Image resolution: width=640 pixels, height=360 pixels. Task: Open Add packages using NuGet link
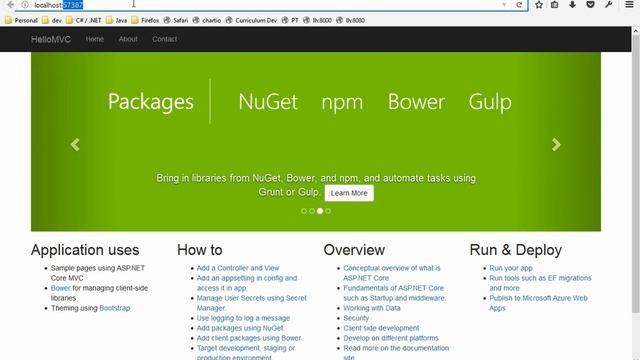[x=240, y=328]
